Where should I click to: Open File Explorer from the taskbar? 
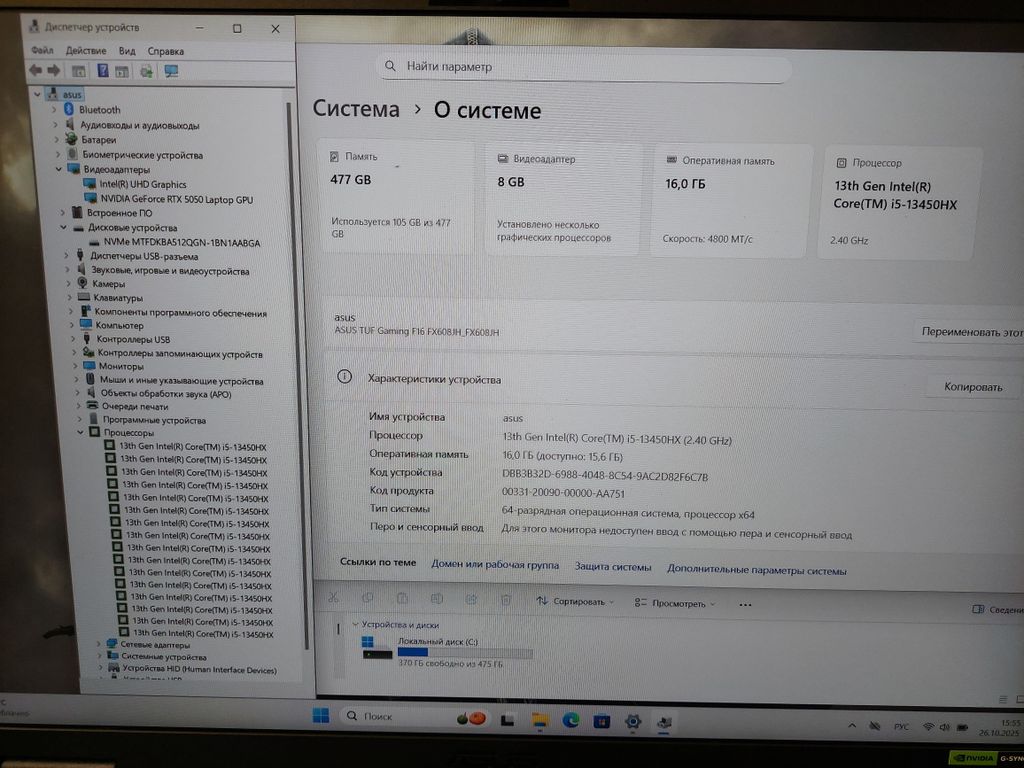[540, 719]
